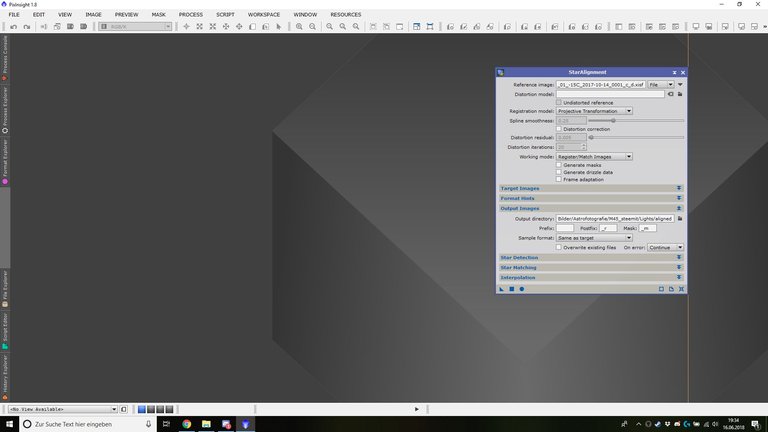Click the undo arrow in the toolbar
The image size is (768, 432).
(x=12, y=26)
